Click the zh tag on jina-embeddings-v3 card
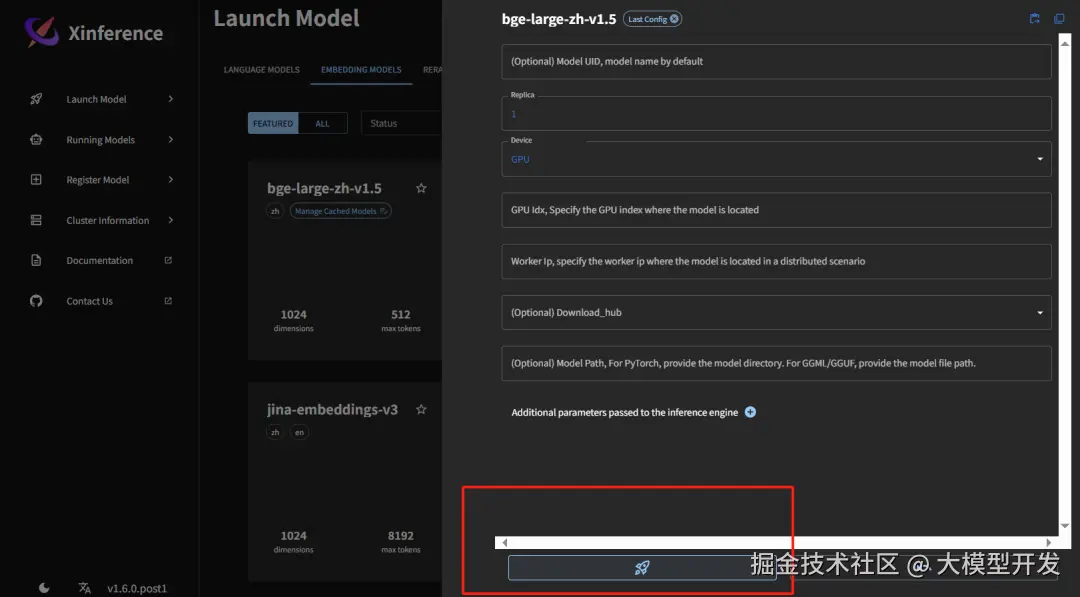 (x=275, y=432)
